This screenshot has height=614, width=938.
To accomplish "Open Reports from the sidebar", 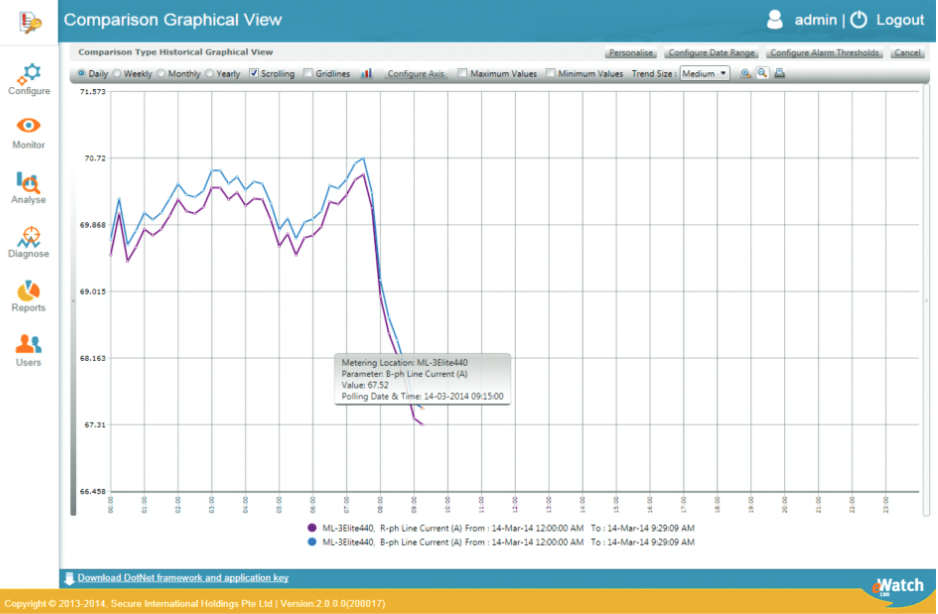I will point(29,295).
